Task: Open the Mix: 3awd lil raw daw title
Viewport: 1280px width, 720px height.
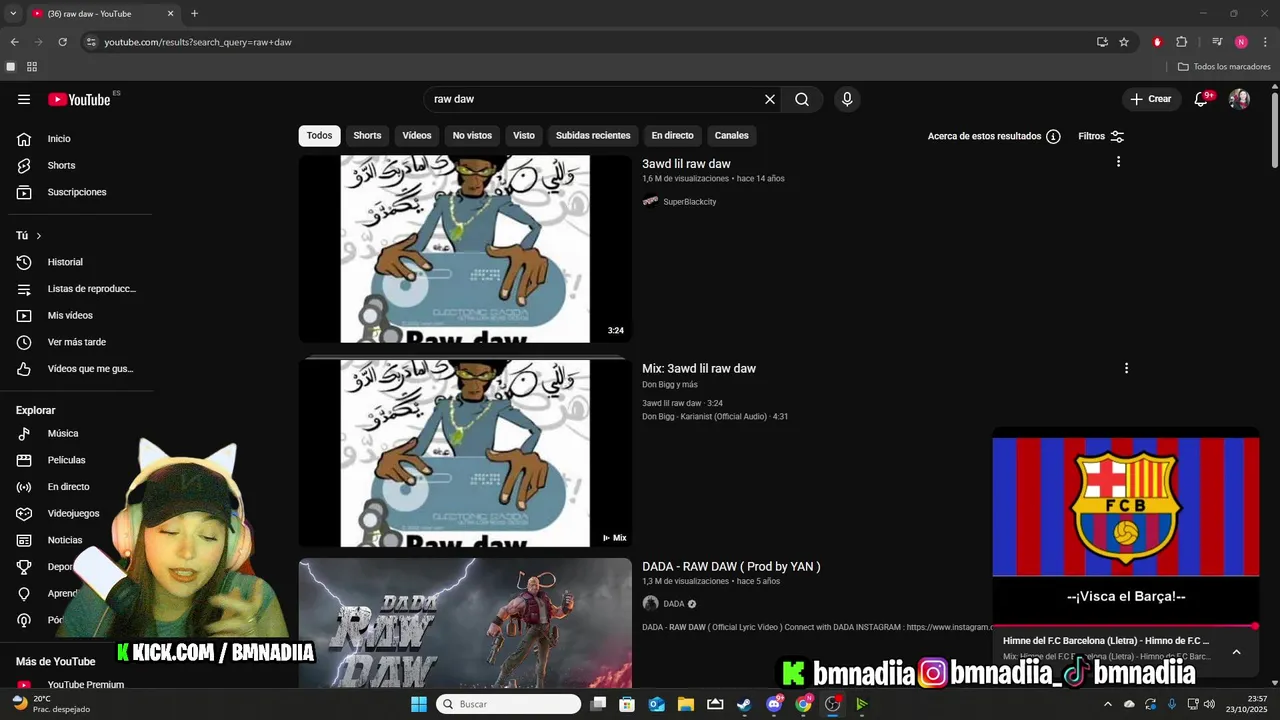Action: point(699,369)
